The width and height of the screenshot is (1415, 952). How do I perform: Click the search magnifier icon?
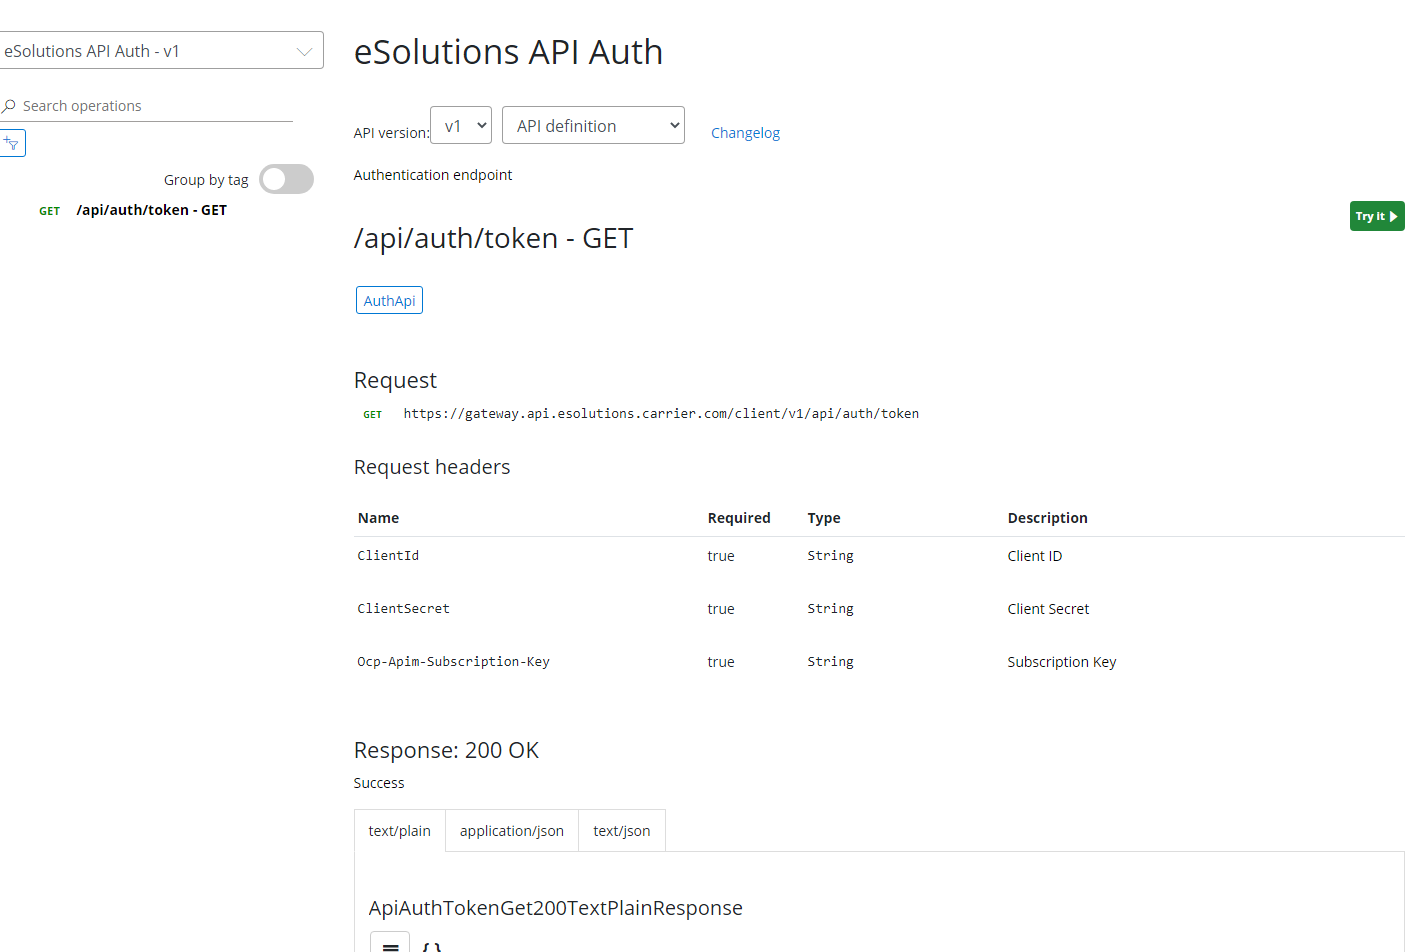9,106
